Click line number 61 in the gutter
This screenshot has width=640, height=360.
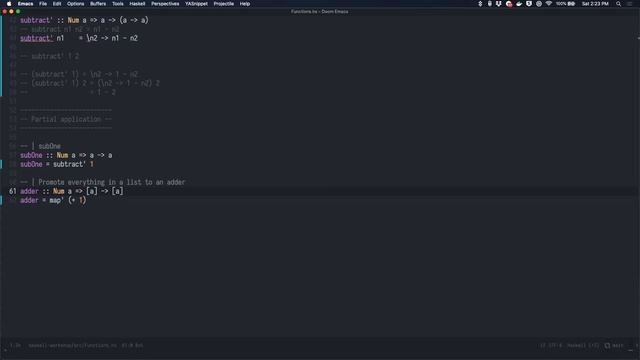click(x=13, y=191)
